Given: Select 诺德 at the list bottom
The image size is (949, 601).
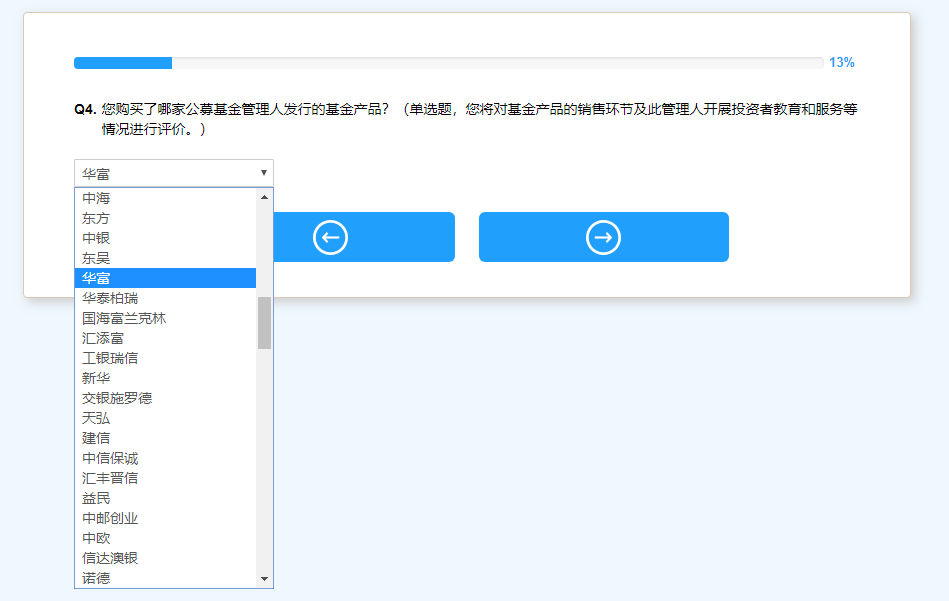Looking at the screenshot, I should pos(165,577).
